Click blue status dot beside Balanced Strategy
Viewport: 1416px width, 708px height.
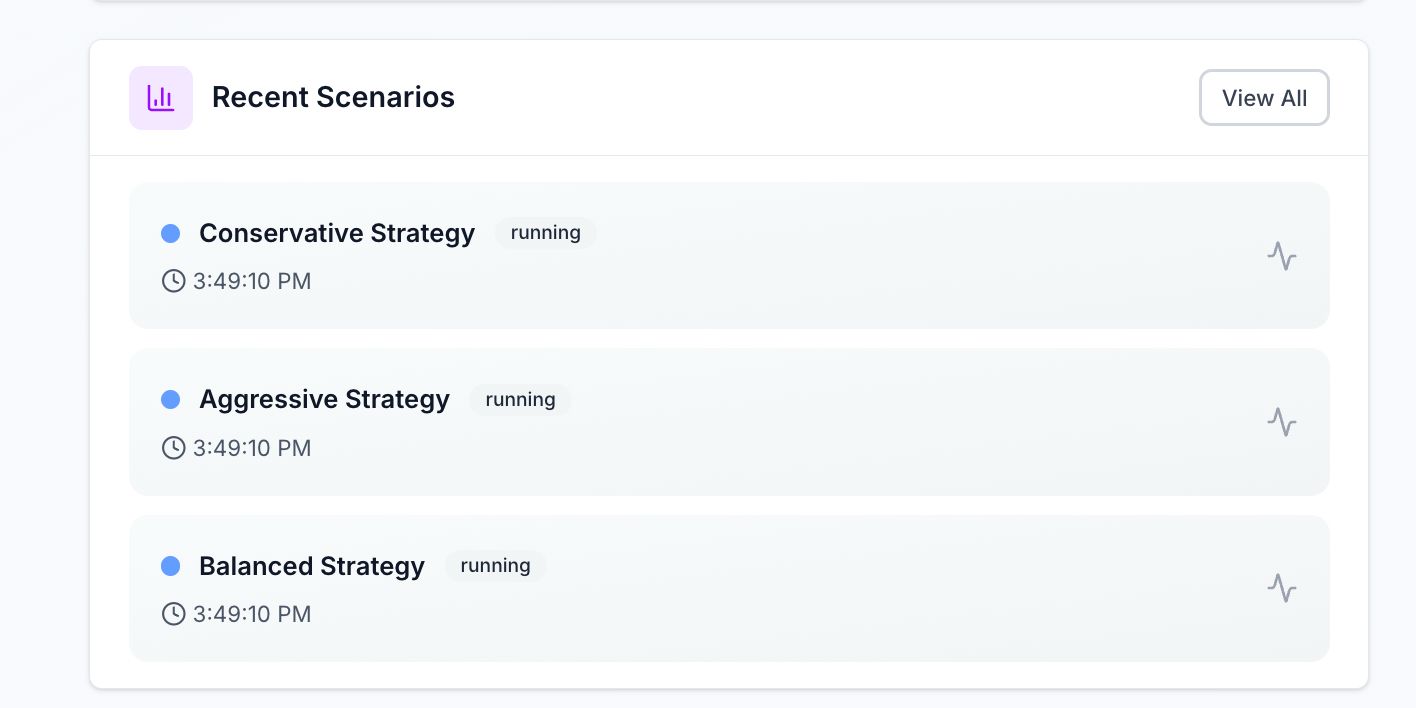pyautogui.click(x=171, y=566)
